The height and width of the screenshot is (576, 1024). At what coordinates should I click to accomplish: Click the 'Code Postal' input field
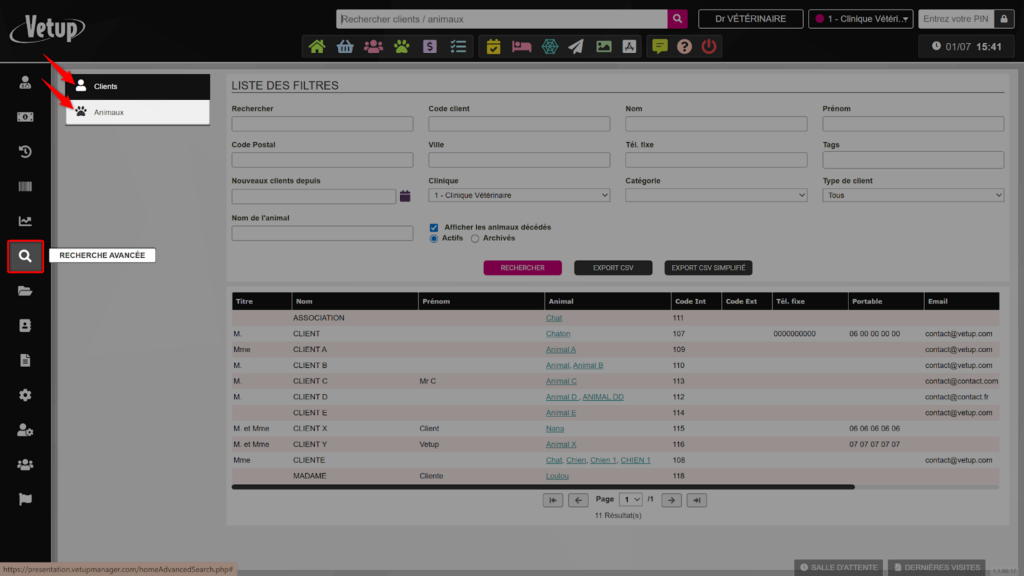click(x=322, y=160)
